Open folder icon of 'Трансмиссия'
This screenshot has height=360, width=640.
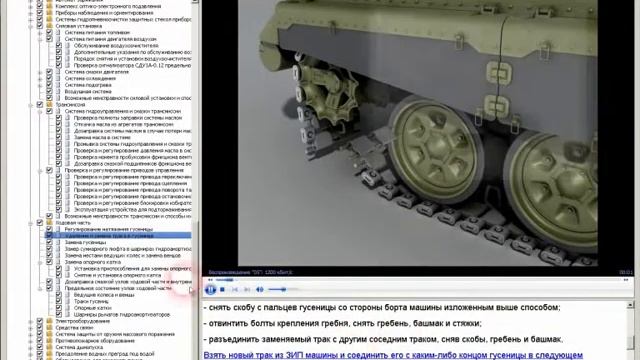coord(49,104)
